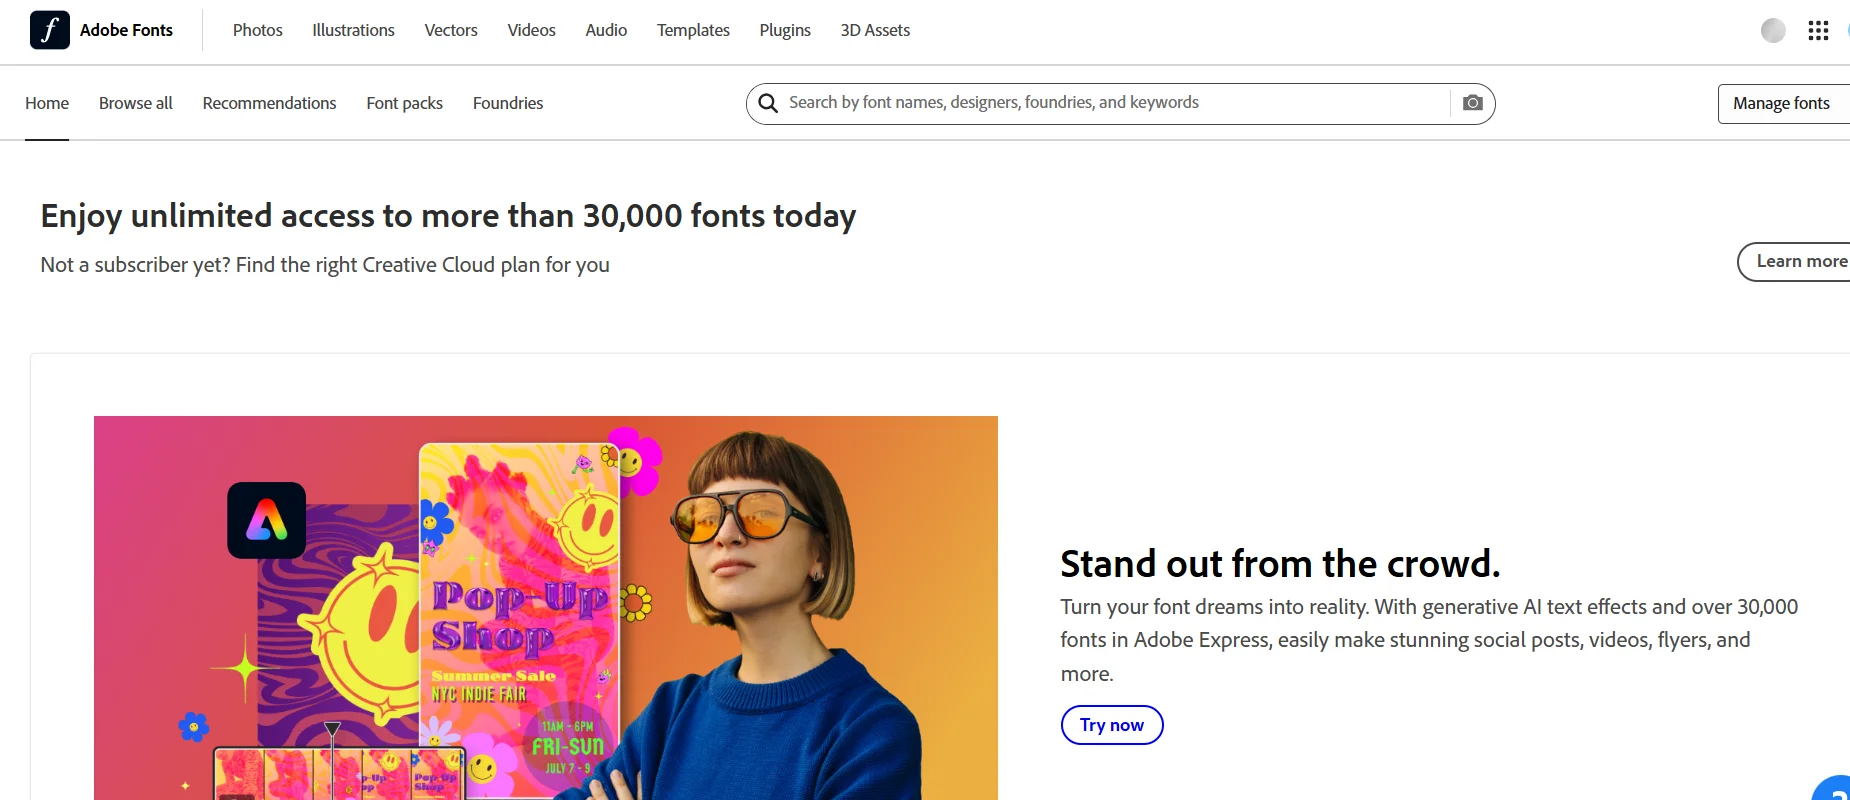Click the visual search camera icon

1472,103
